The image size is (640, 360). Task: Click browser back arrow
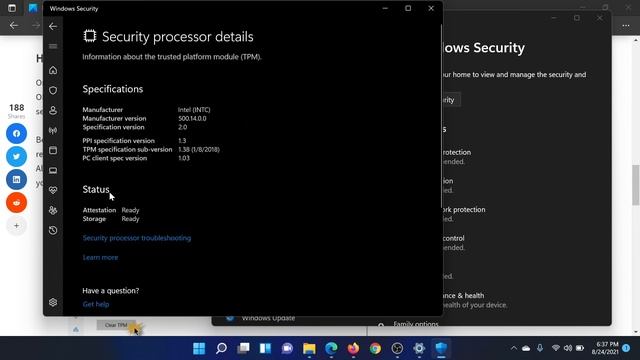tap(14, 25)
